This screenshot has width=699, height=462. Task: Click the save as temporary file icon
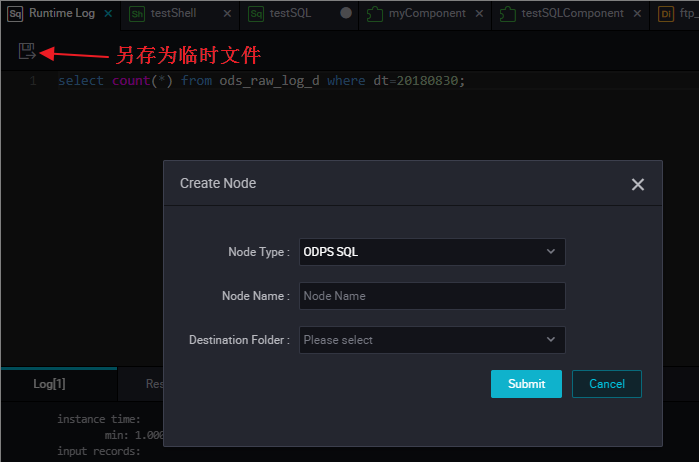pos(26,52)
